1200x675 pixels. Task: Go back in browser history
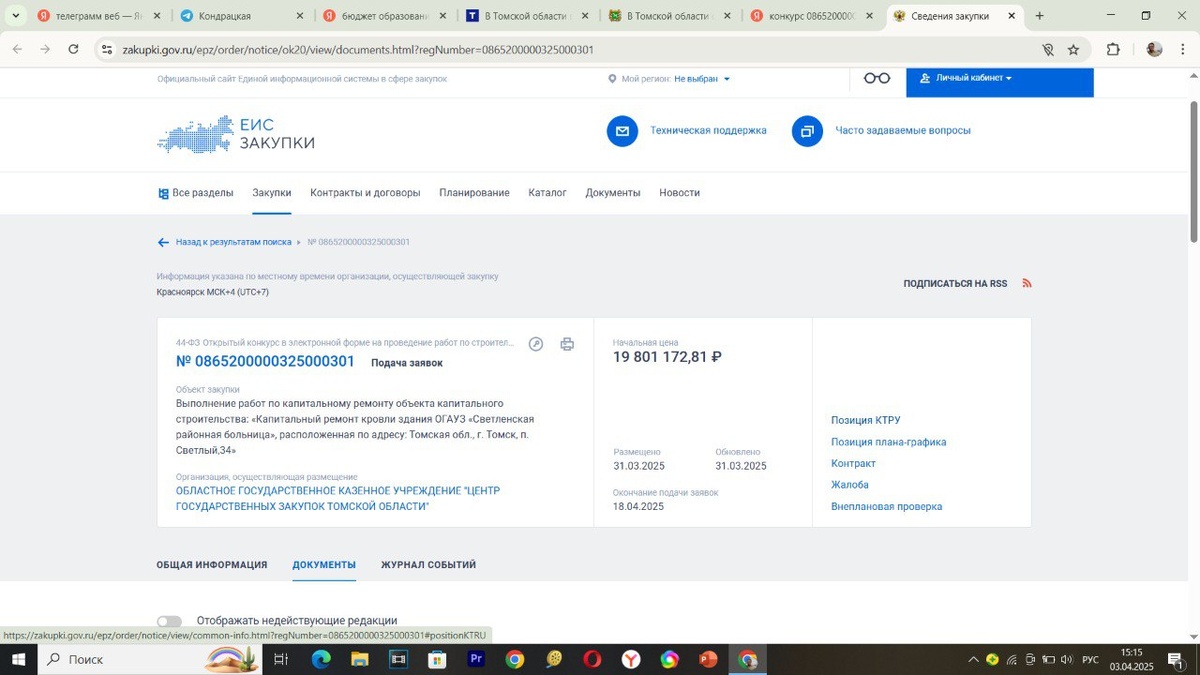click(17, 49)
